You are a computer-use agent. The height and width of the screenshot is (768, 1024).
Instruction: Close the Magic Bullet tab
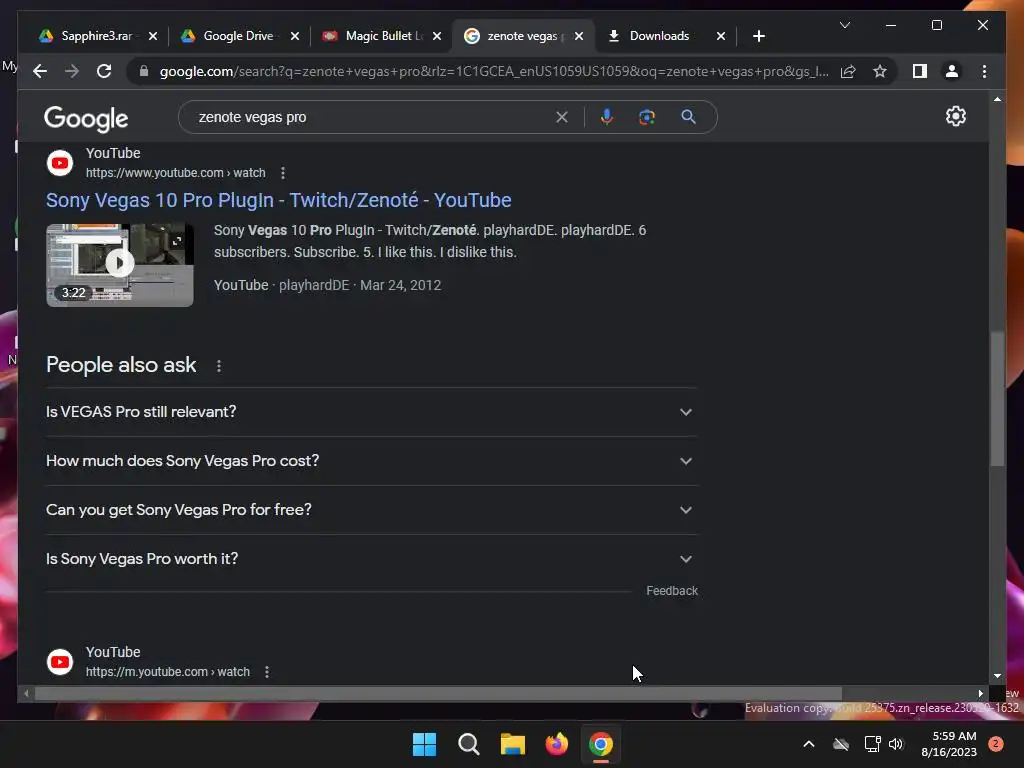click(x=437, y=36)
